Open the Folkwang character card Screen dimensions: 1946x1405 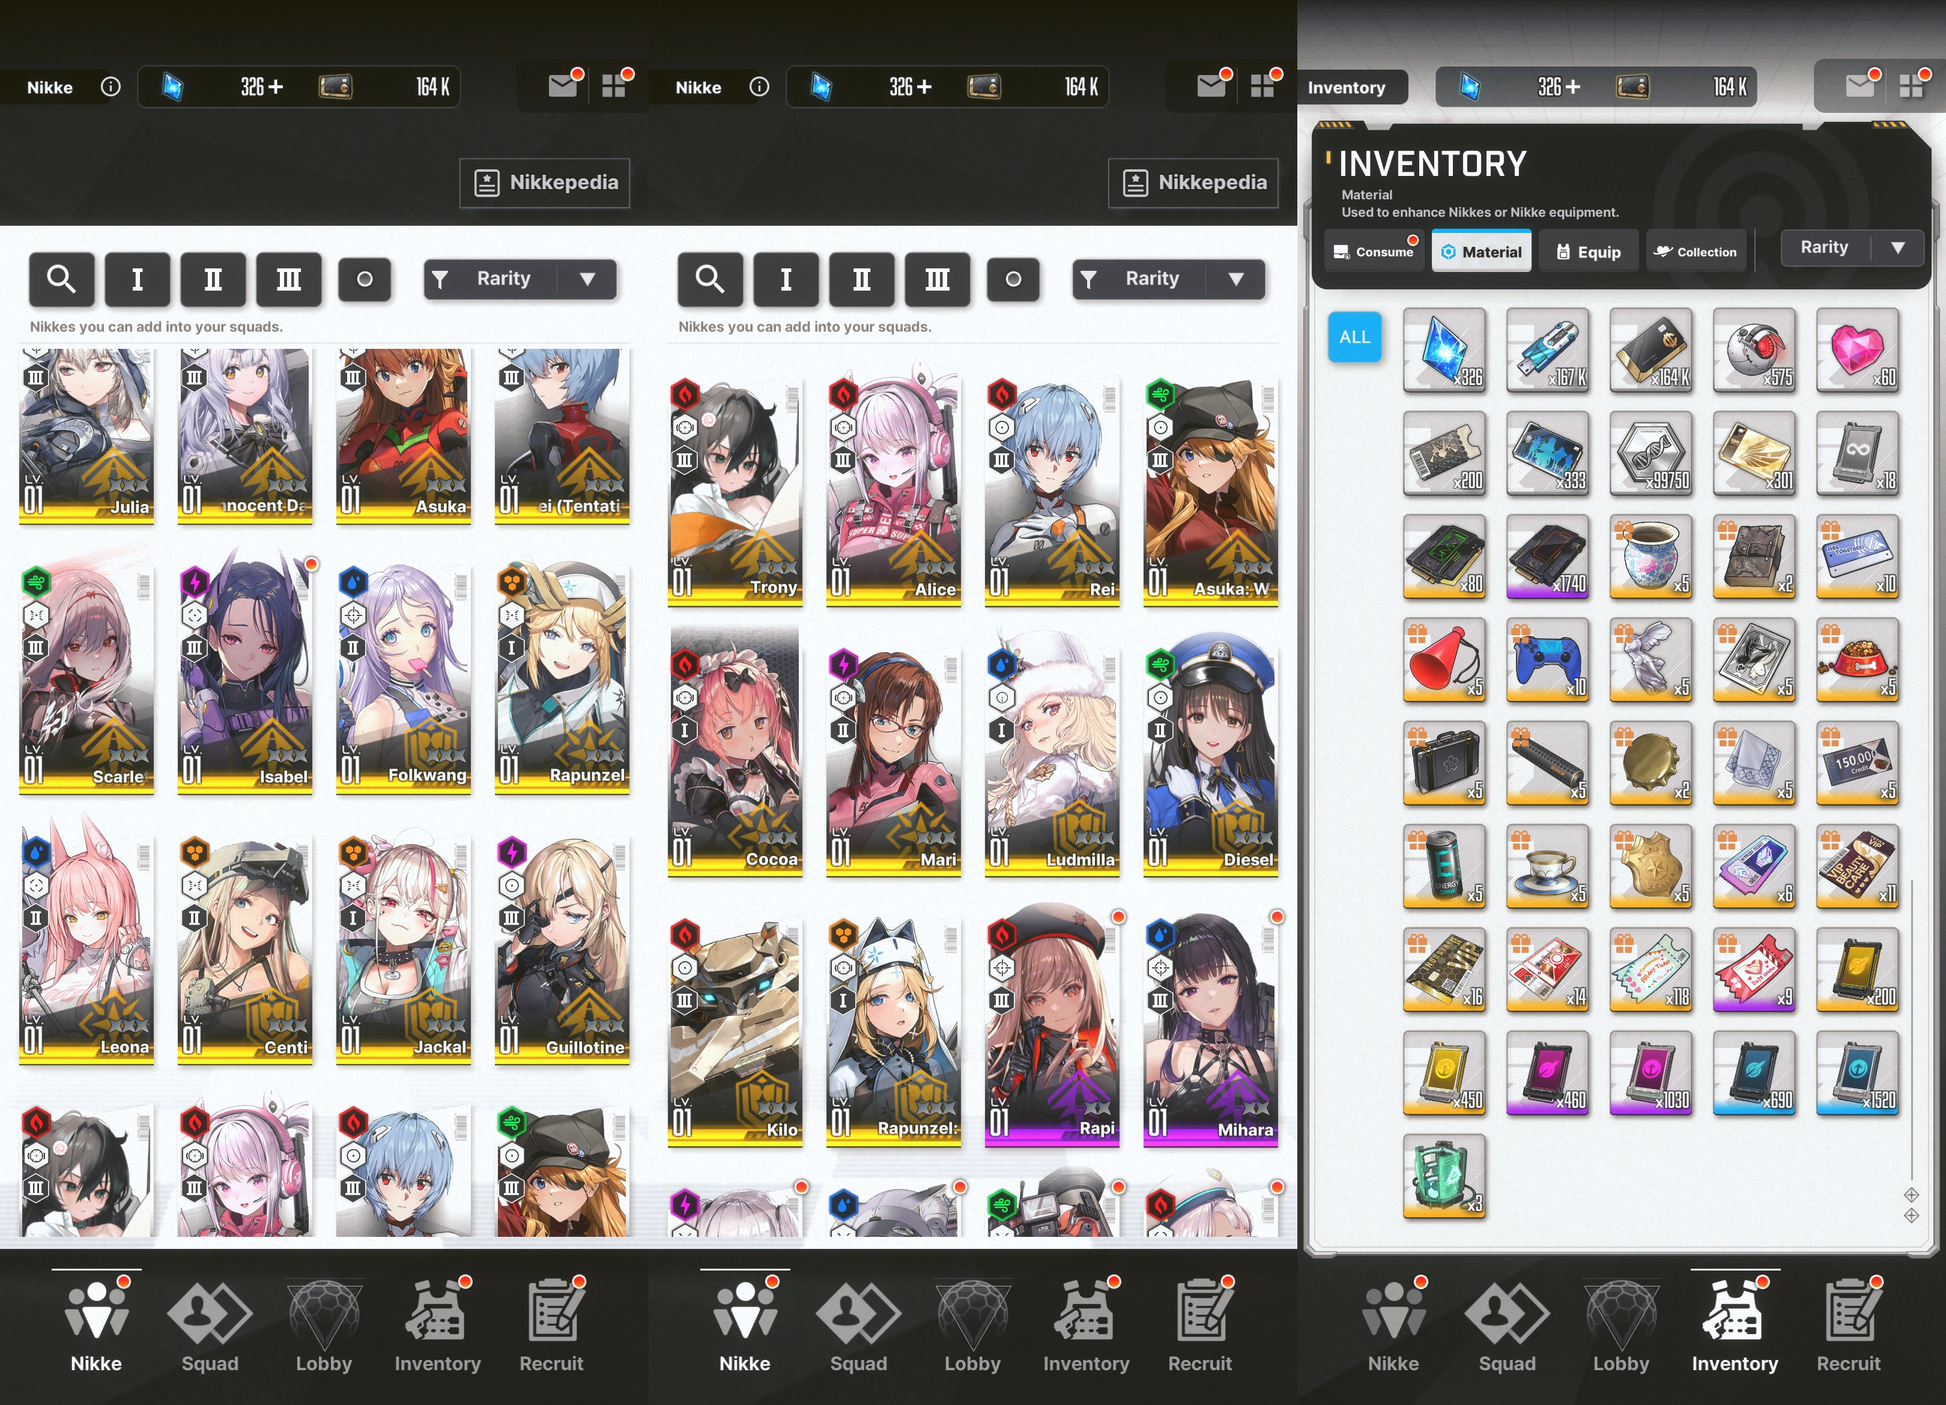tap(404, 680)
